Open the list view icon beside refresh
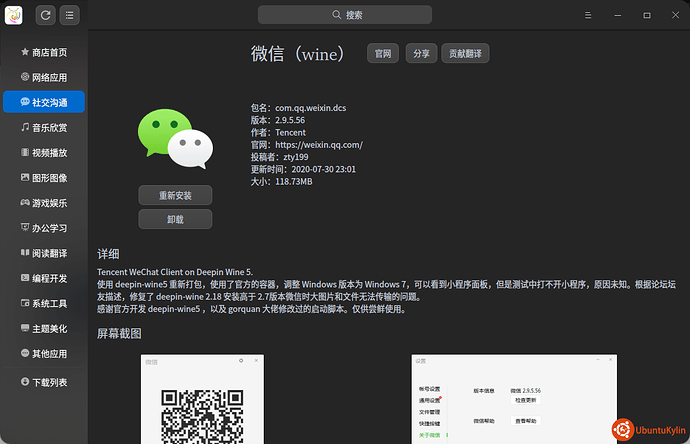 click(70, 15)
